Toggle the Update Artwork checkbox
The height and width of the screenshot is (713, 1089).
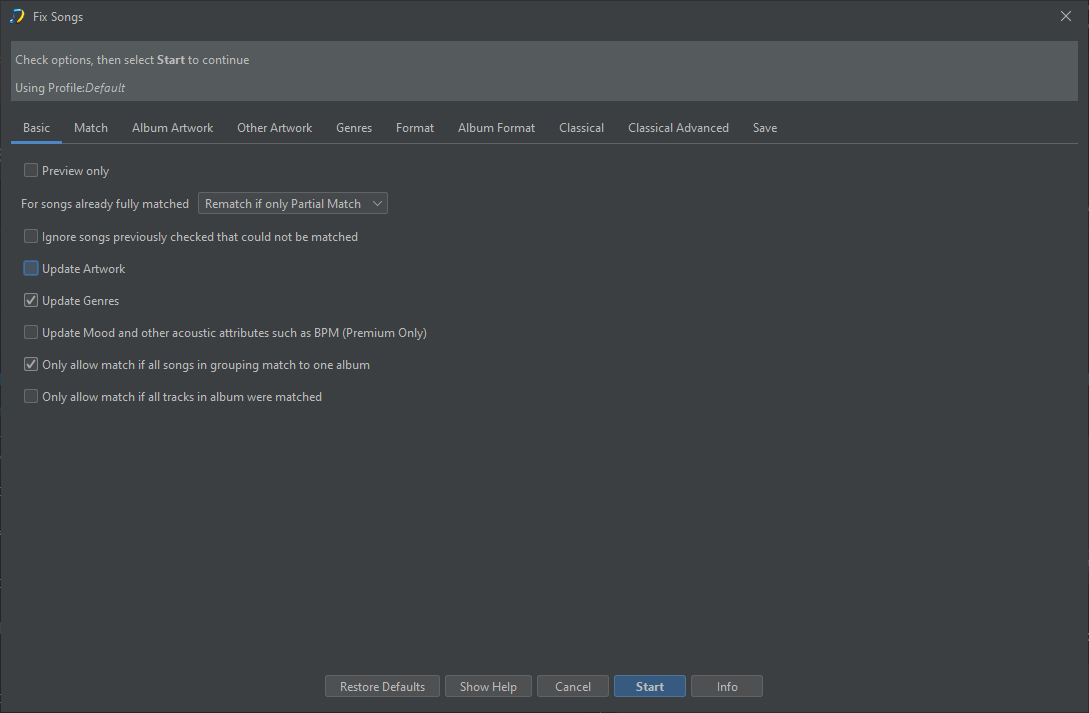(31, 269)
